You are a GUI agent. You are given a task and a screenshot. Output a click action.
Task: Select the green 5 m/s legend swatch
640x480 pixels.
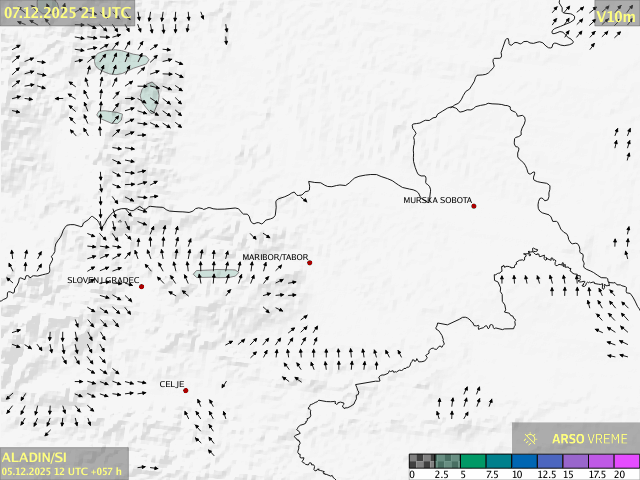[x=473, y=461]
